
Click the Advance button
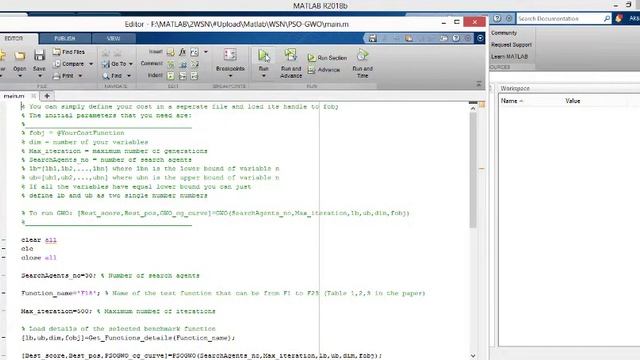click(324, 70)
